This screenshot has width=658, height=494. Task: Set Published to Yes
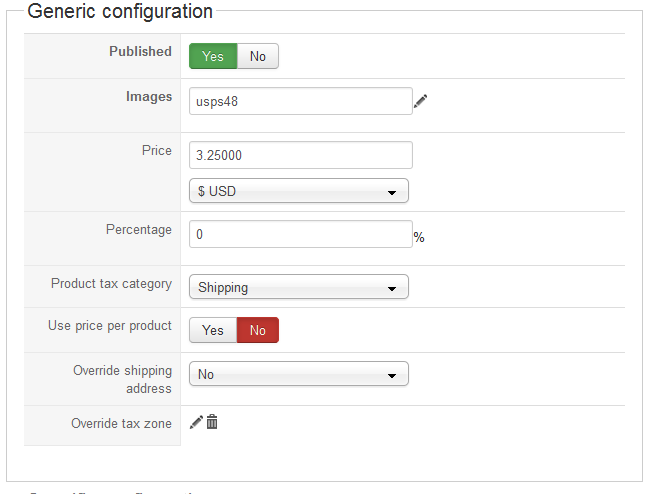213,57
